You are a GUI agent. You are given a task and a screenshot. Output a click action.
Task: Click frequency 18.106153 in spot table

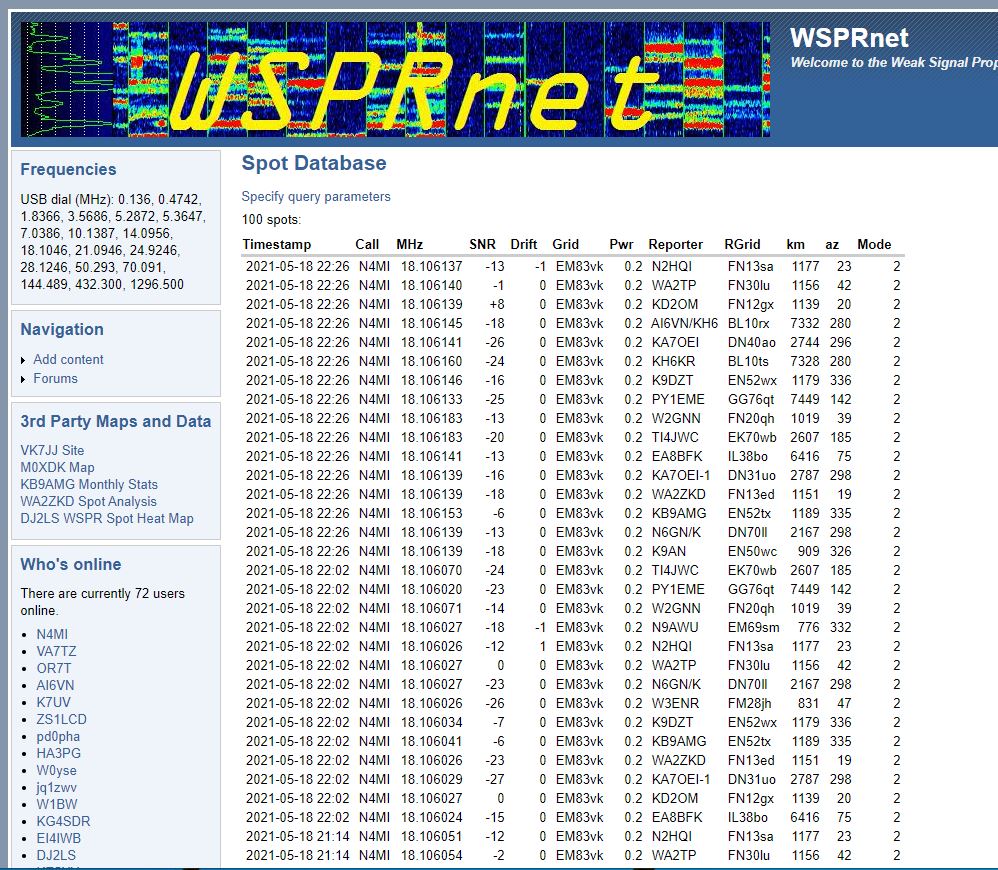[432, 514]
